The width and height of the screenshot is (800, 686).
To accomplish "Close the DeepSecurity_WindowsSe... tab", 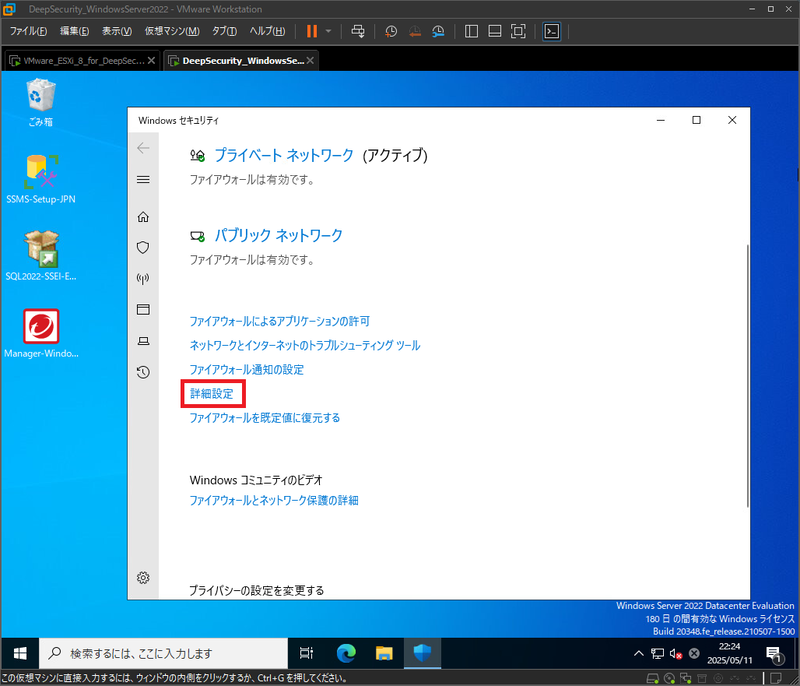I will (310, 61).
